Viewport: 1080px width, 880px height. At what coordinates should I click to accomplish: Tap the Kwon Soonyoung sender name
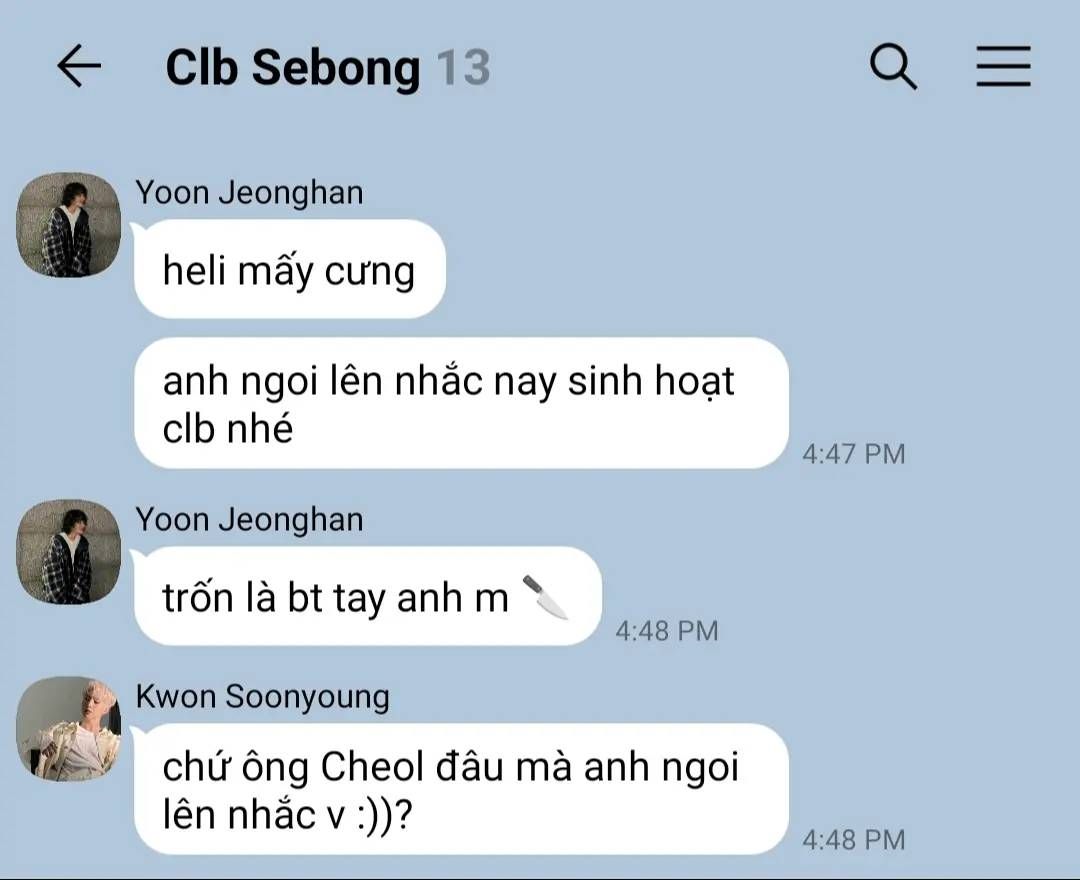click(x=262, y=697)
